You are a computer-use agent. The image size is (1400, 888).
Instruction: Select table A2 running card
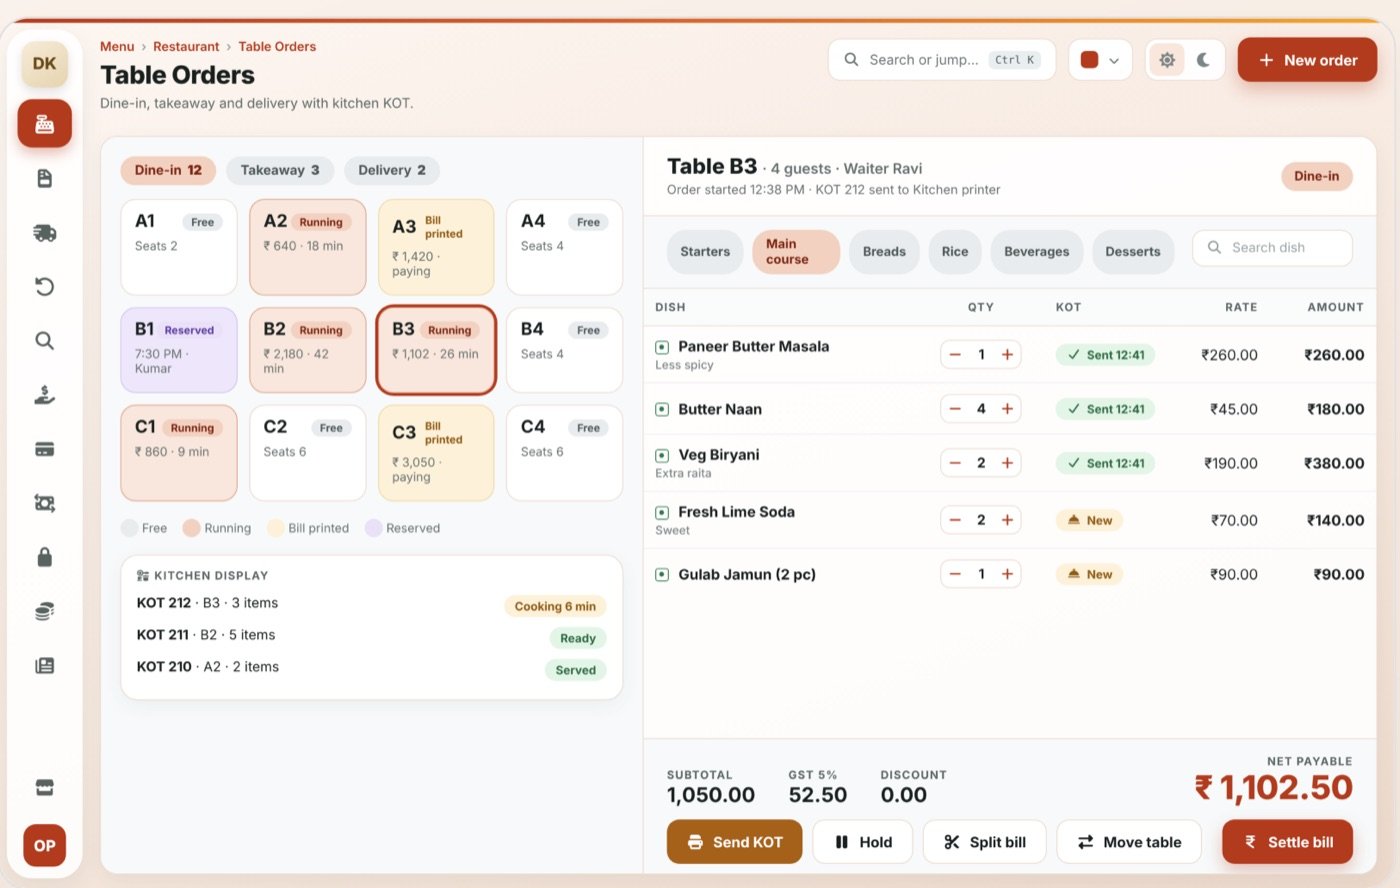(x=308, y=247)
